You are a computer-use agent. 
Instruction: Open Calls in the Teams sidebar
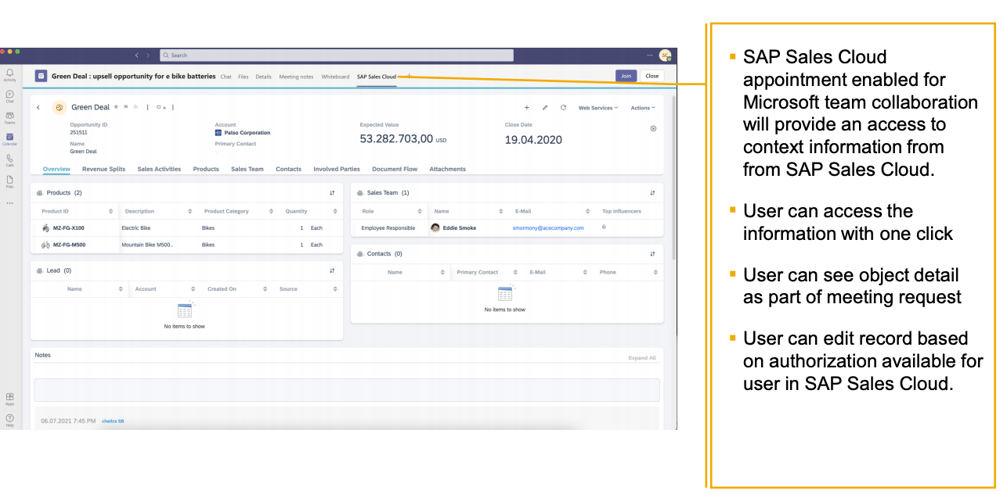10,160
